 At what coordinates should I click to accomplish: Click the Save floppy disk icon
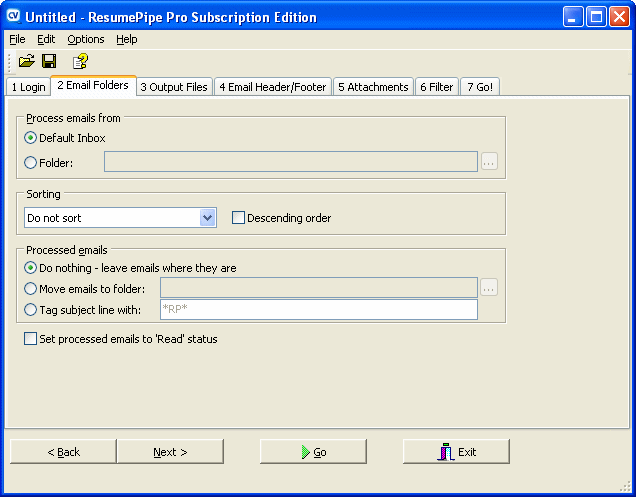(x=49, y=61)
